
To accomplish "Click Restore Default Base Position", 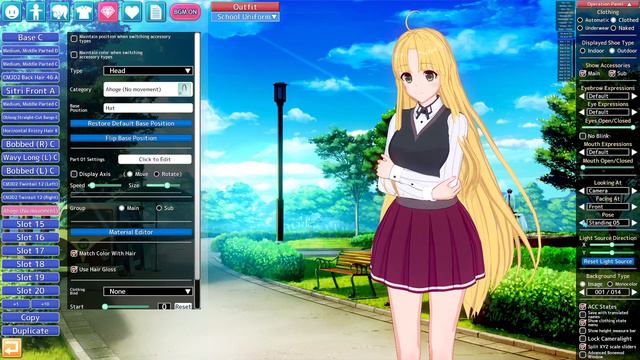I will pos(131,123).
